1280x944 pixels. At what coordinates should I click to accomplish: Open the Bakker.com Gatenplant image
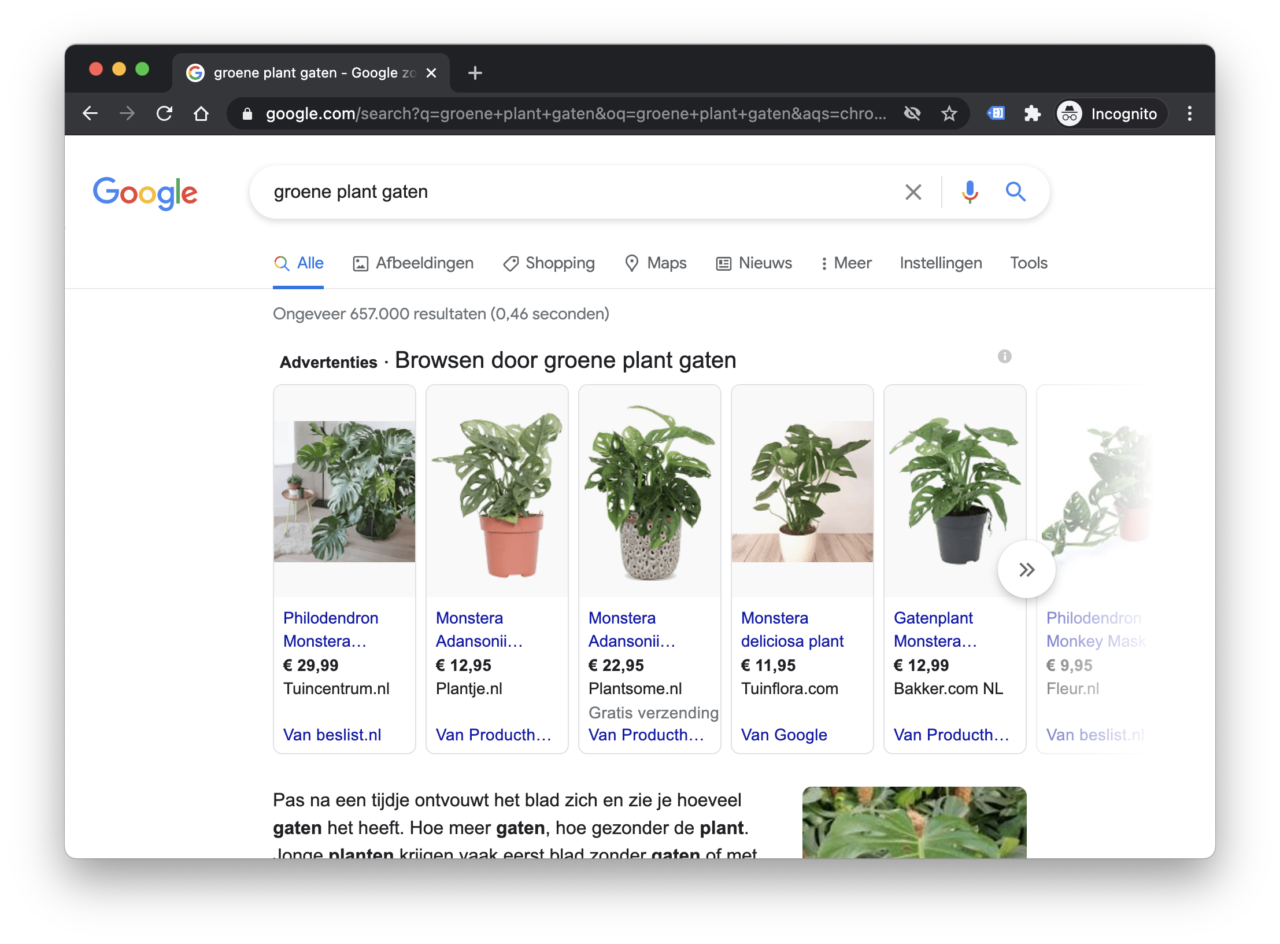(955, 491)
